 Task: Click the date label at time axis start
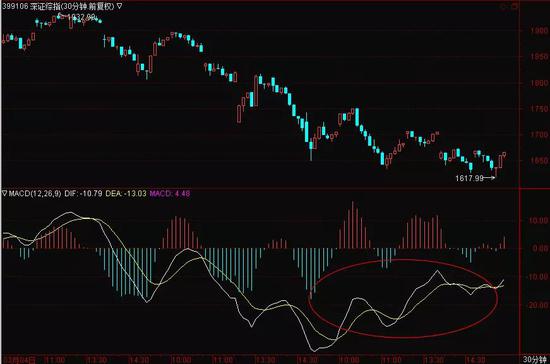pyautogui.click(x=19, y=360)
